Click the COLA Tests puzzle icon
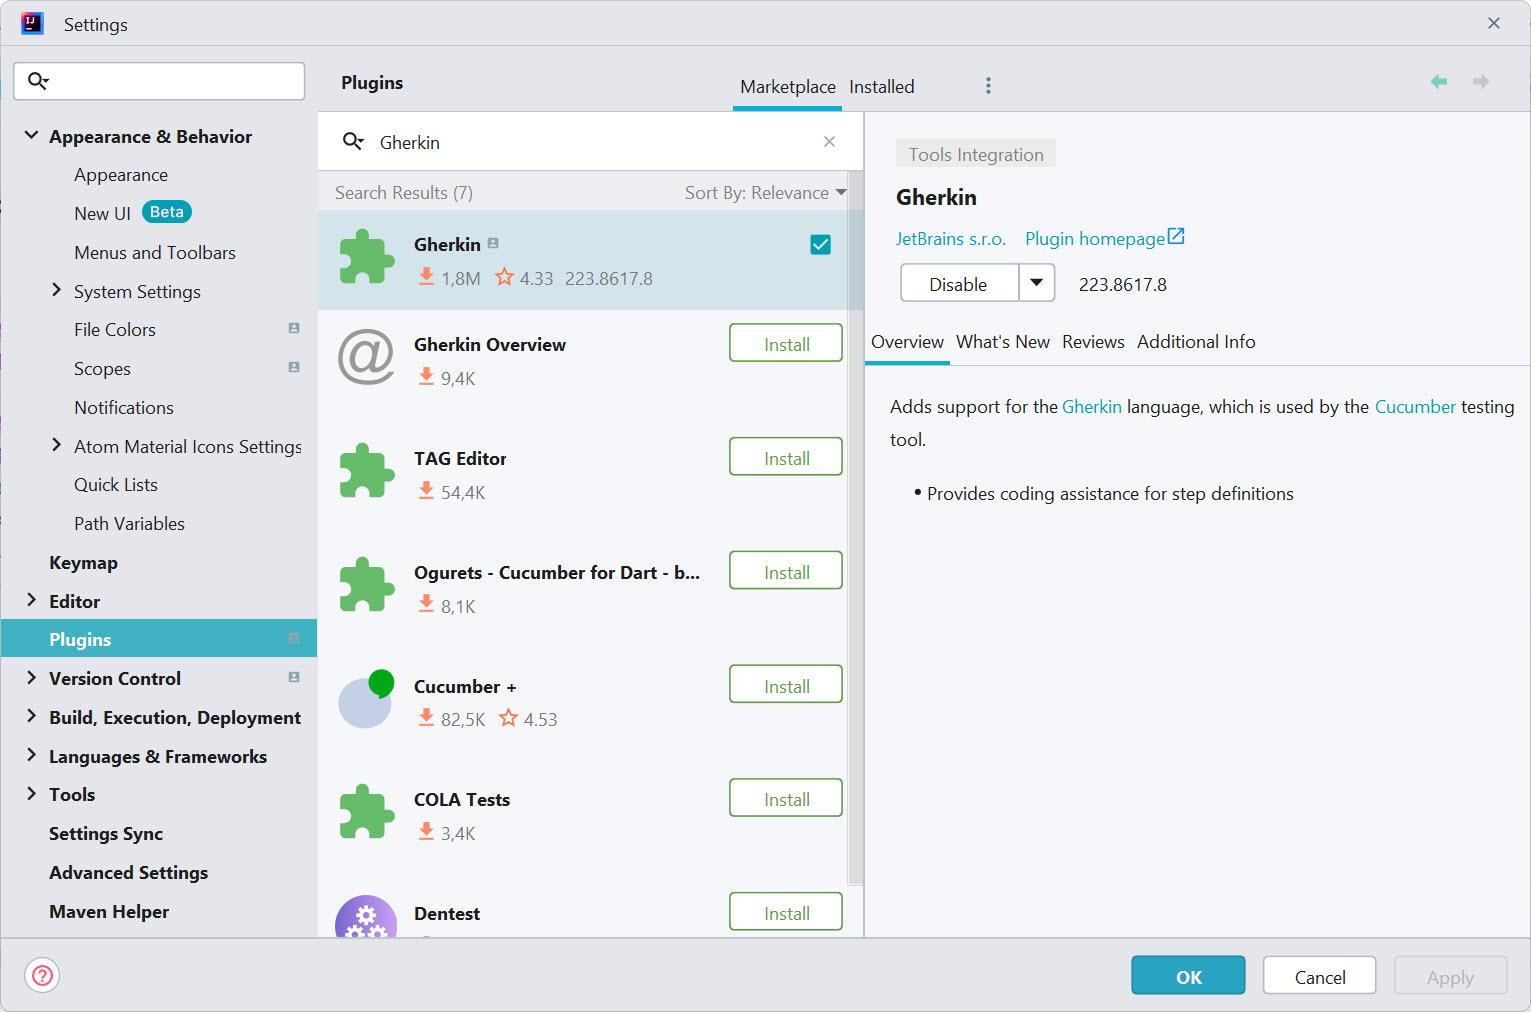This screenshot has height=1012, width=1531. (x=367, y=812)
